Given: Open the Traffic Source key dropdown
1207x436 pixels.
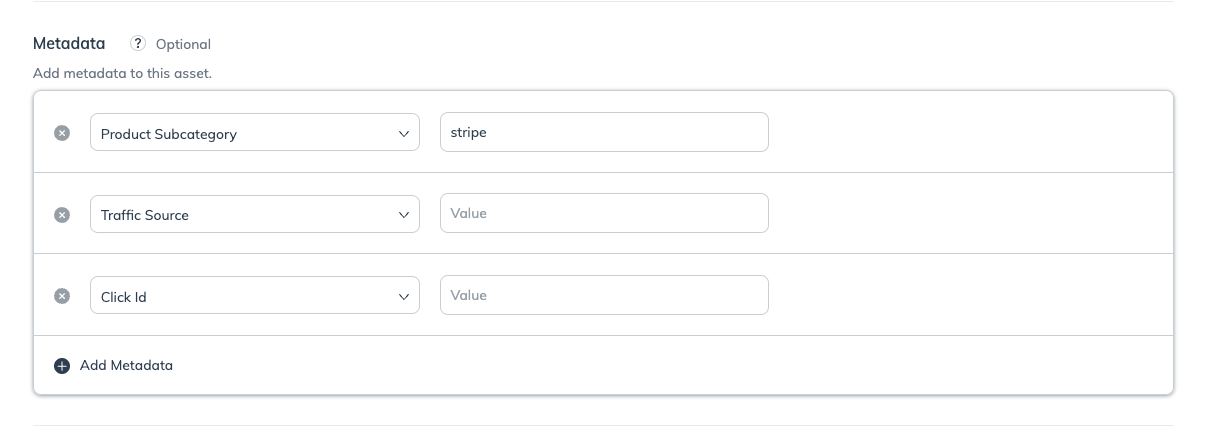Looking at the screenshot, I should pyautogui.click(x=255, y=214).
